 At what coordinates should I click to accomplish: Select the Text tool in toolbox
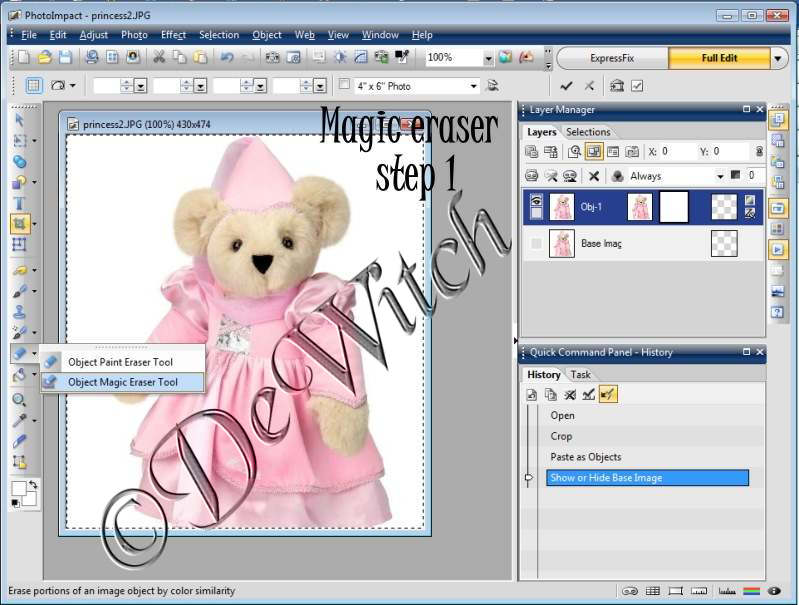(x=19, y=203)
